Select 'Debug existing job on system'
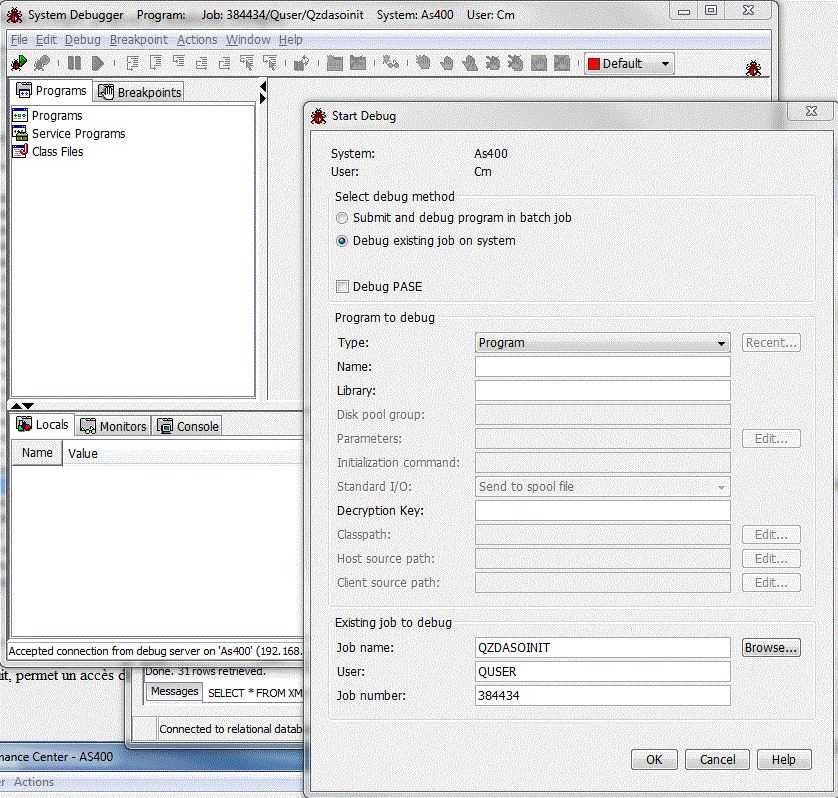838x798 pixels. click(342, 240)
